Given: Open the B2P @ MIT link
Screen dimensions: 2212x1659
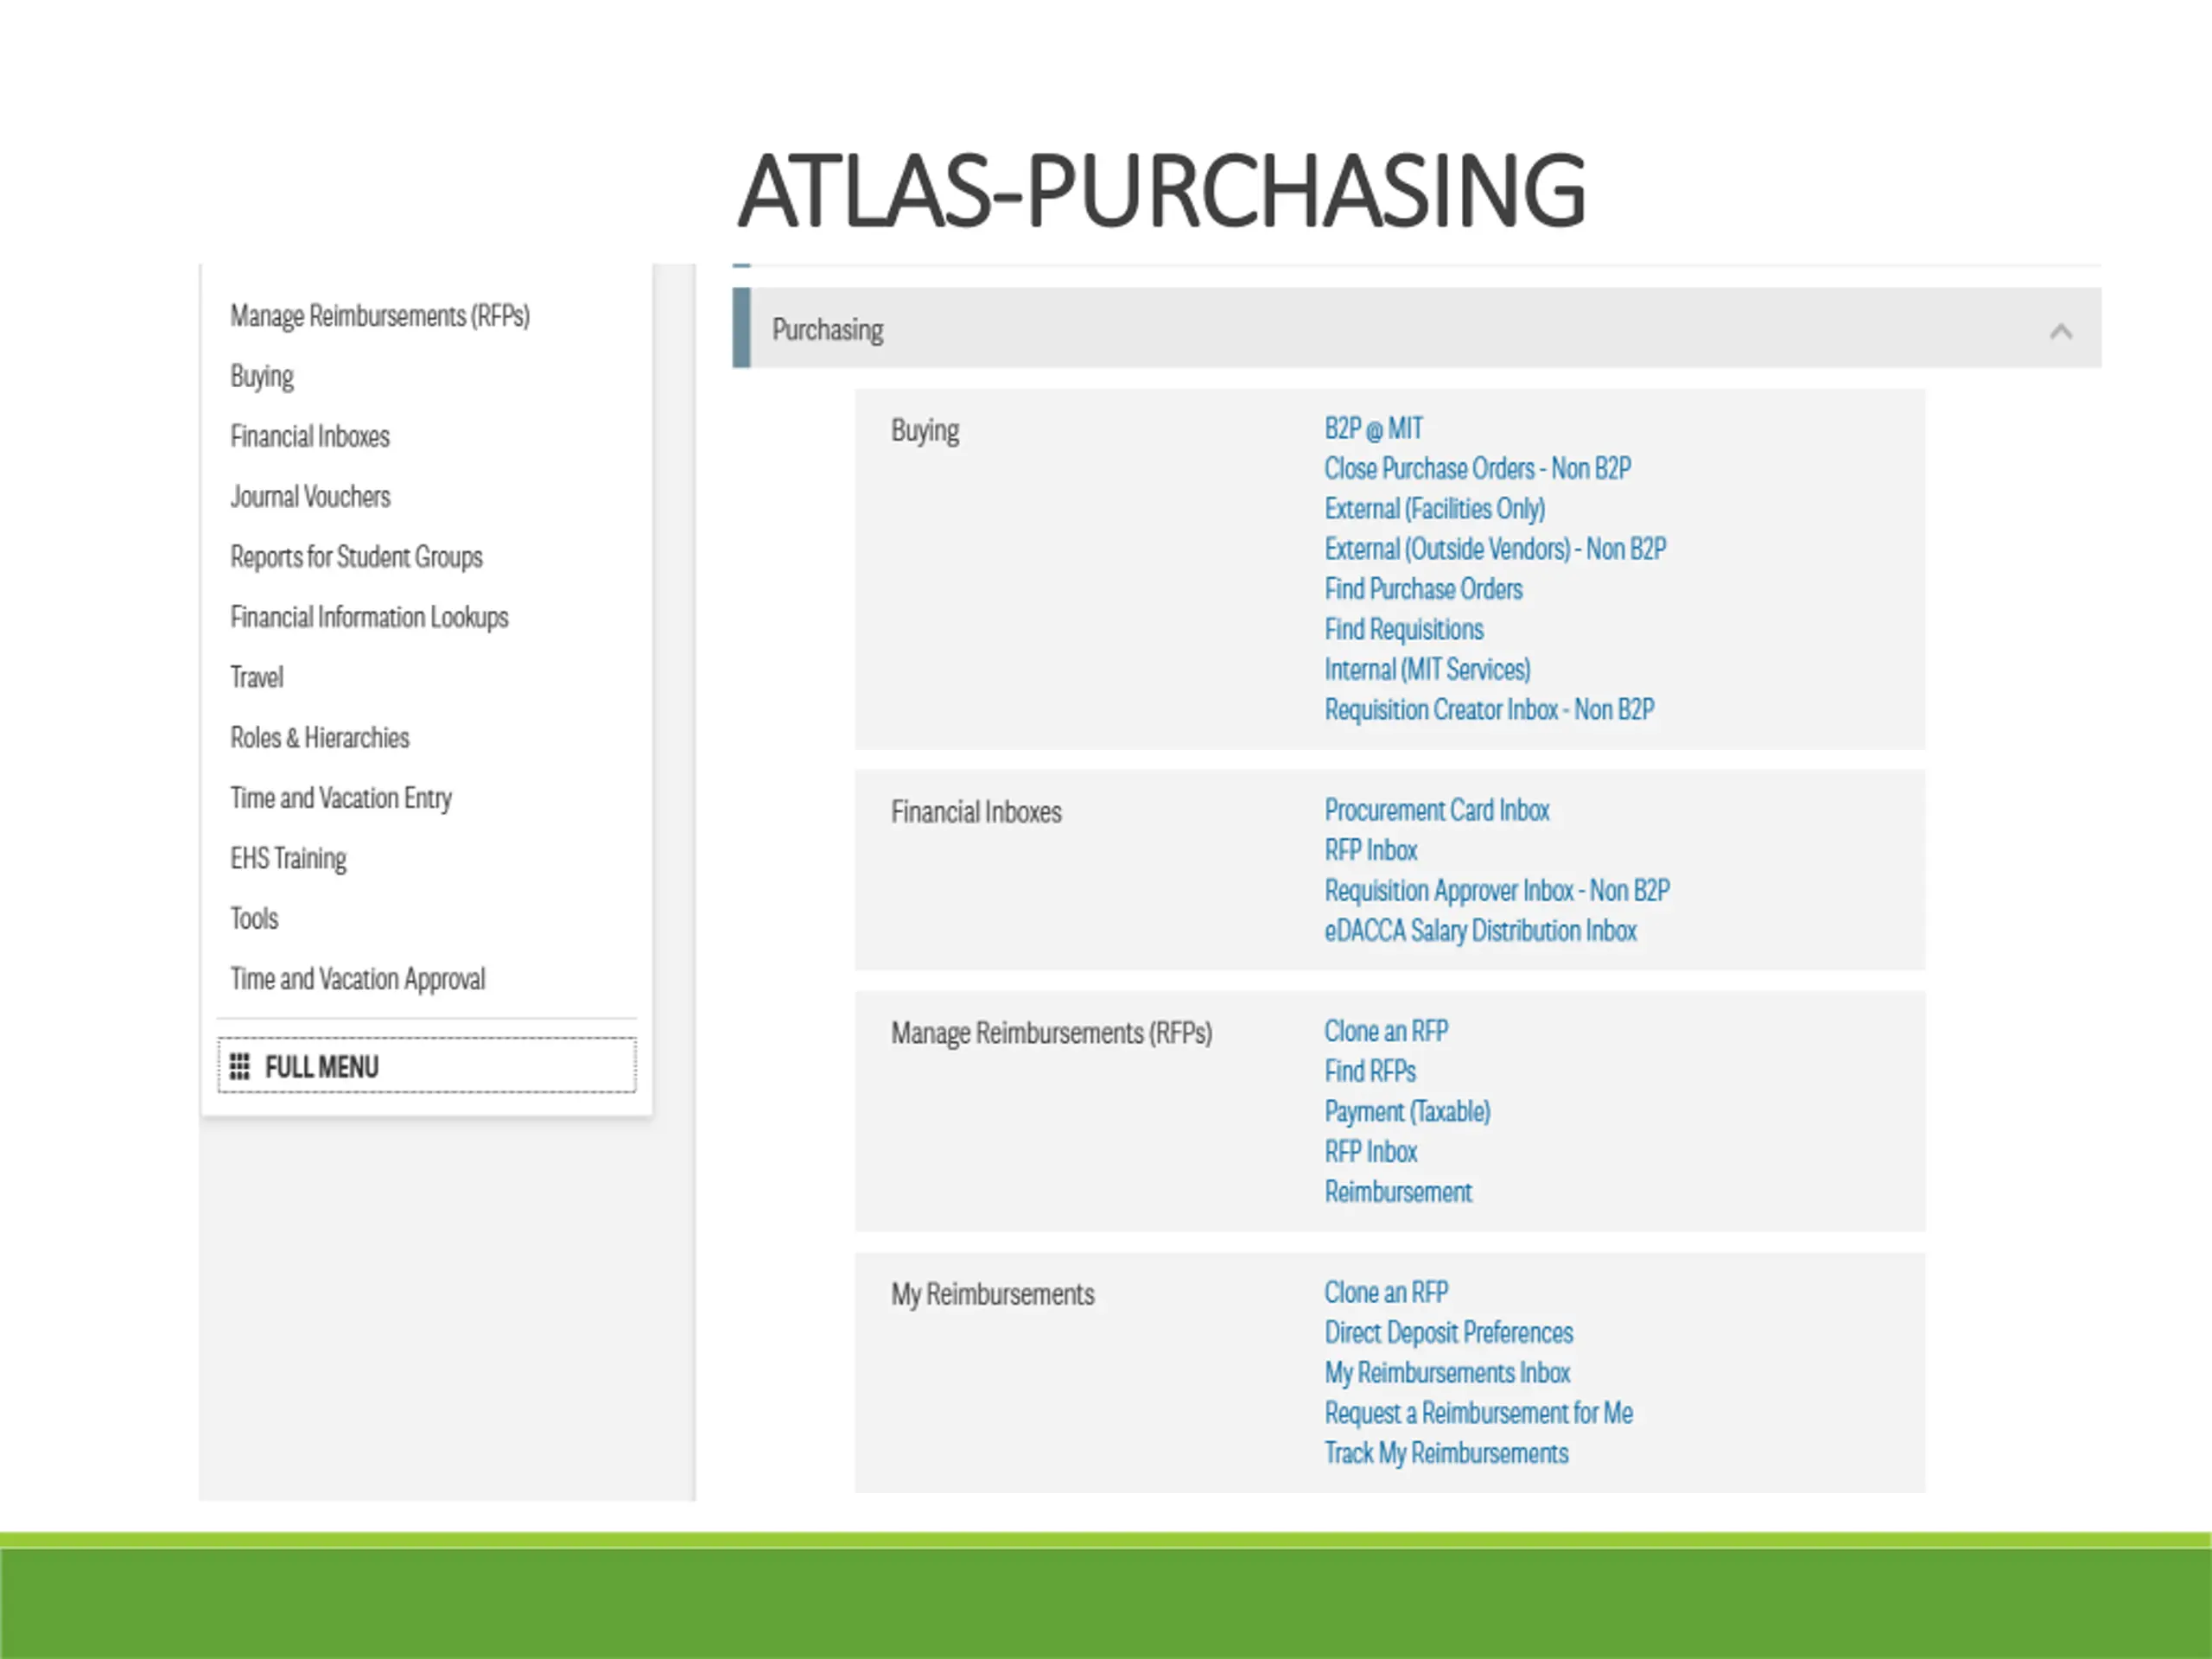Looking at the screenshot, I should click(1373, 429).
